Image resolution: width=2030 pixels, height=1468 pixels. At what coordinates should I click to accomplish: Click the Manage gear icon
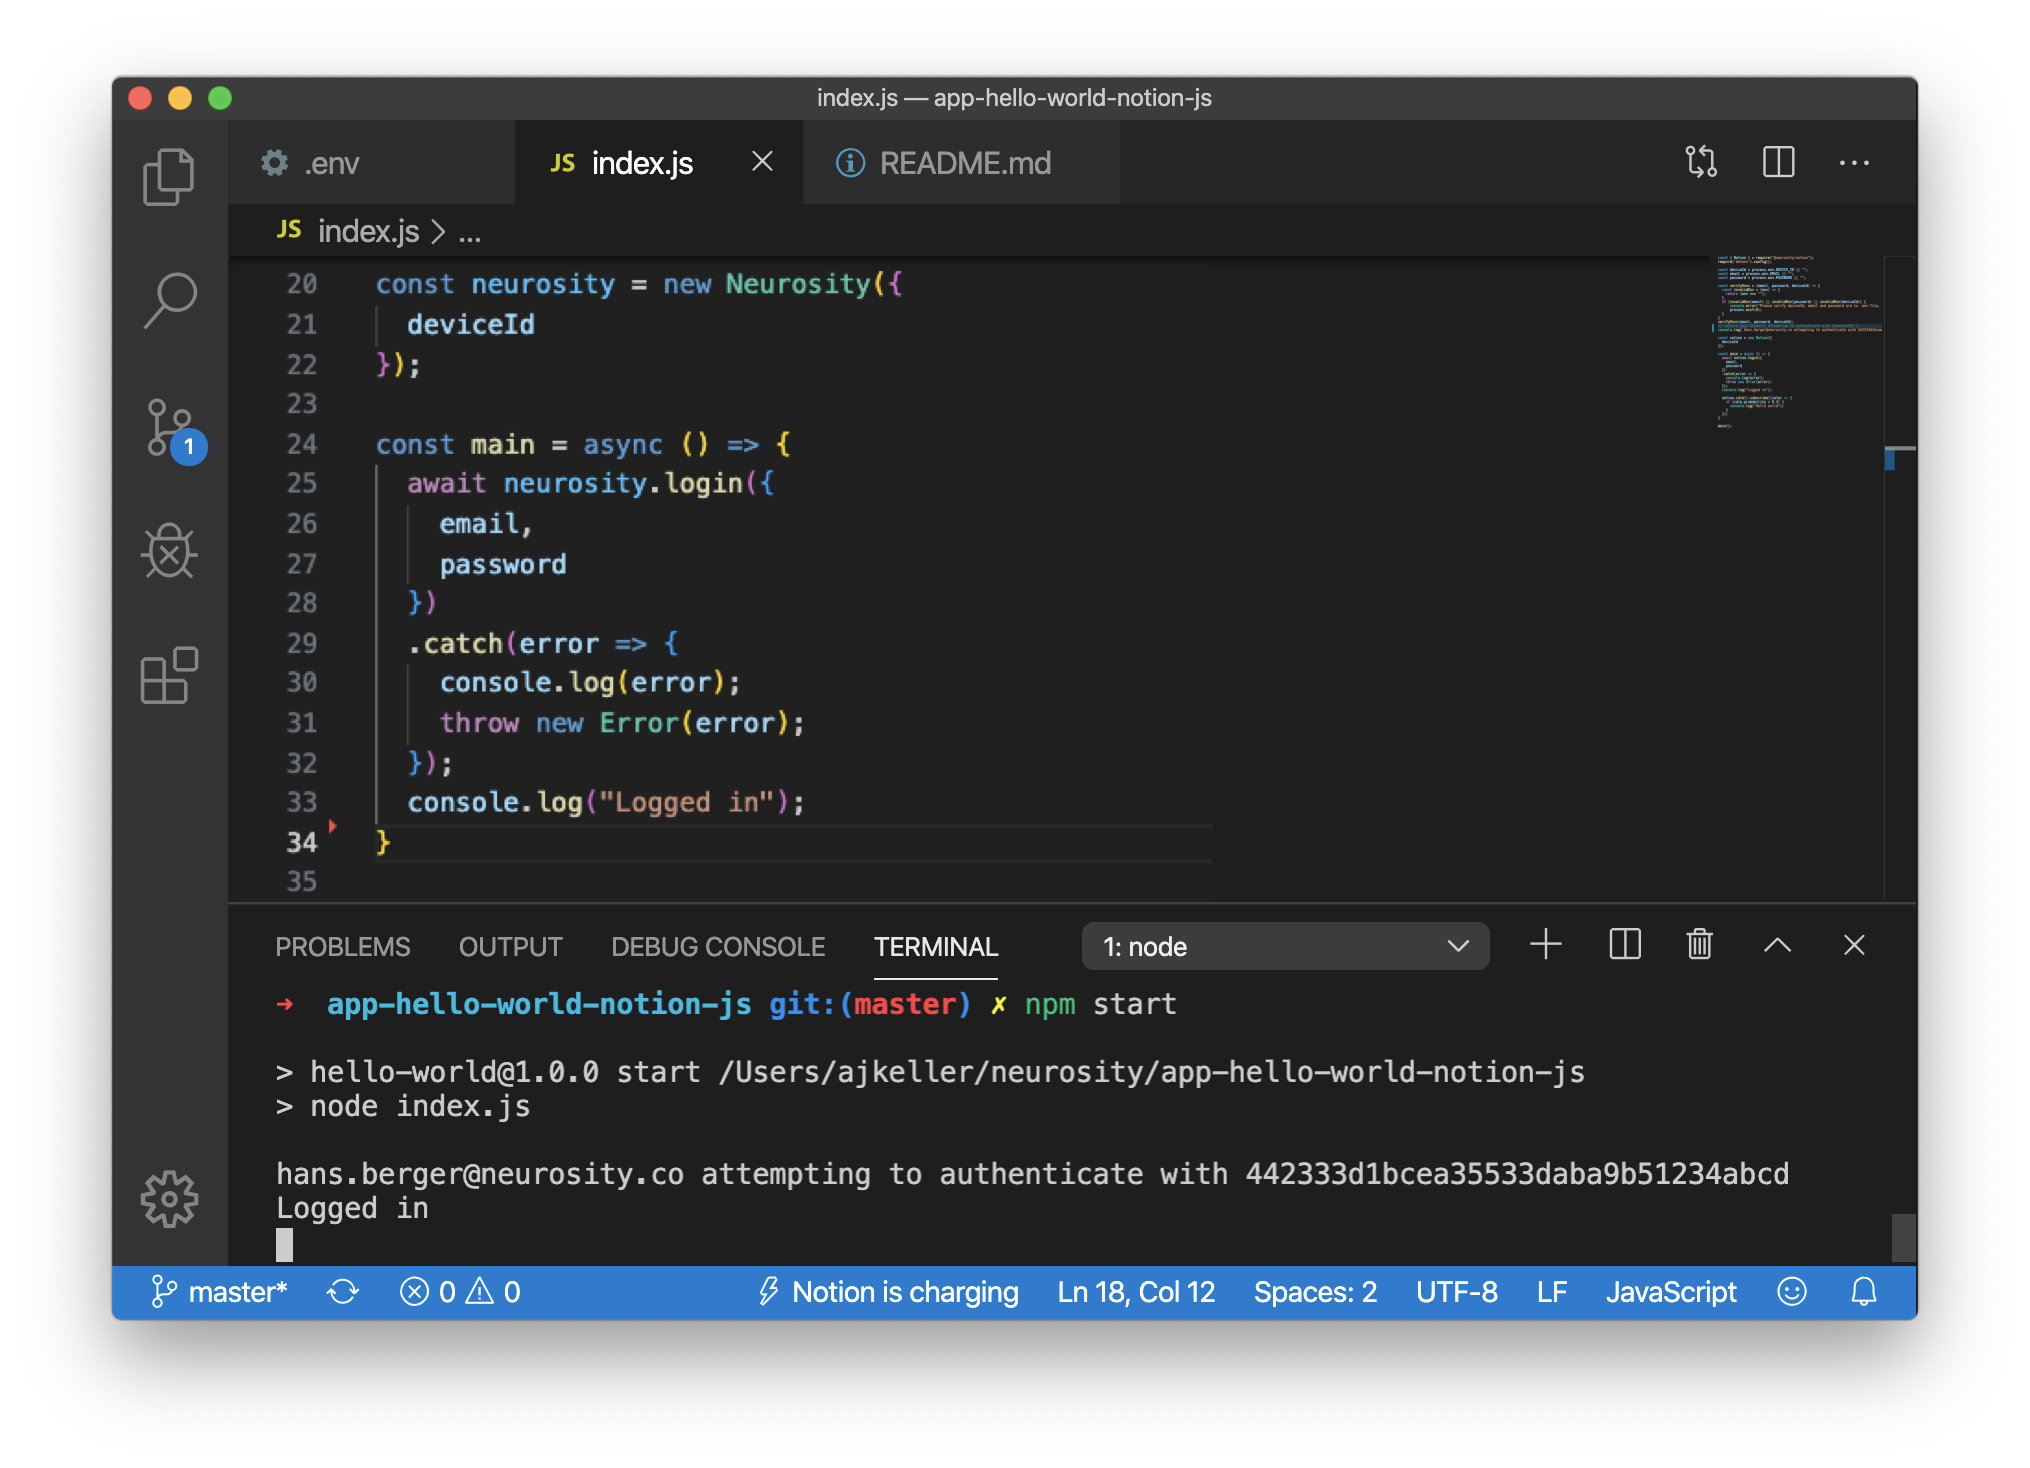pos(169,1198)
